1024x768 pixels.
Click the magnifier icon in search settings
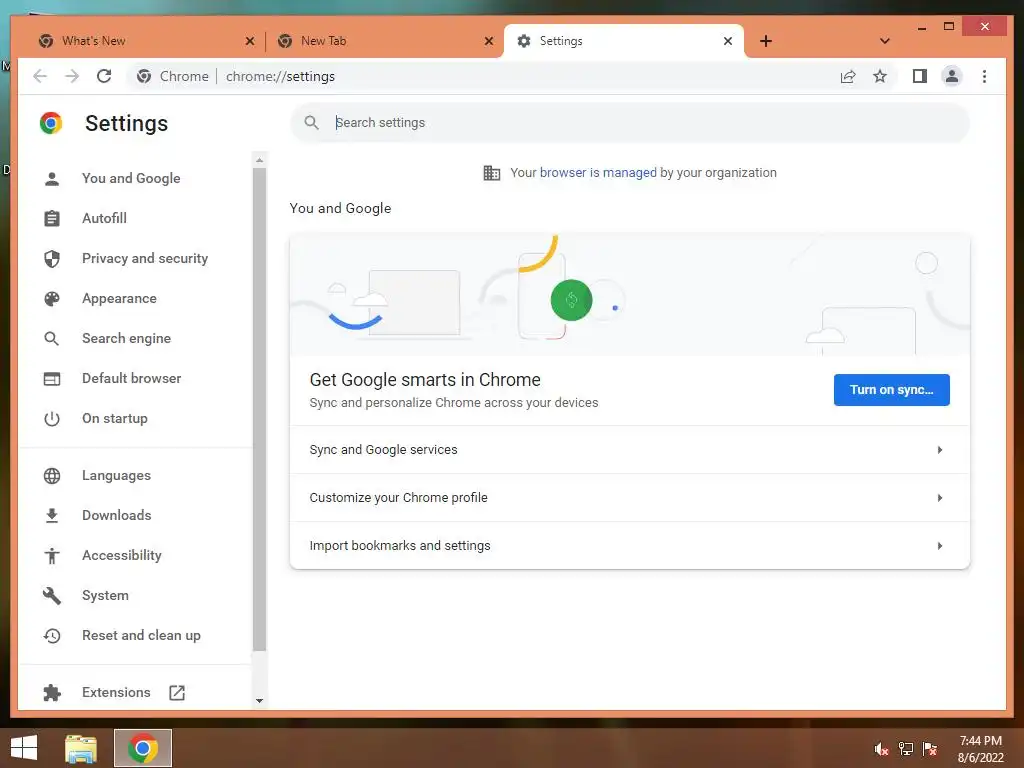[x=312, y=123]
